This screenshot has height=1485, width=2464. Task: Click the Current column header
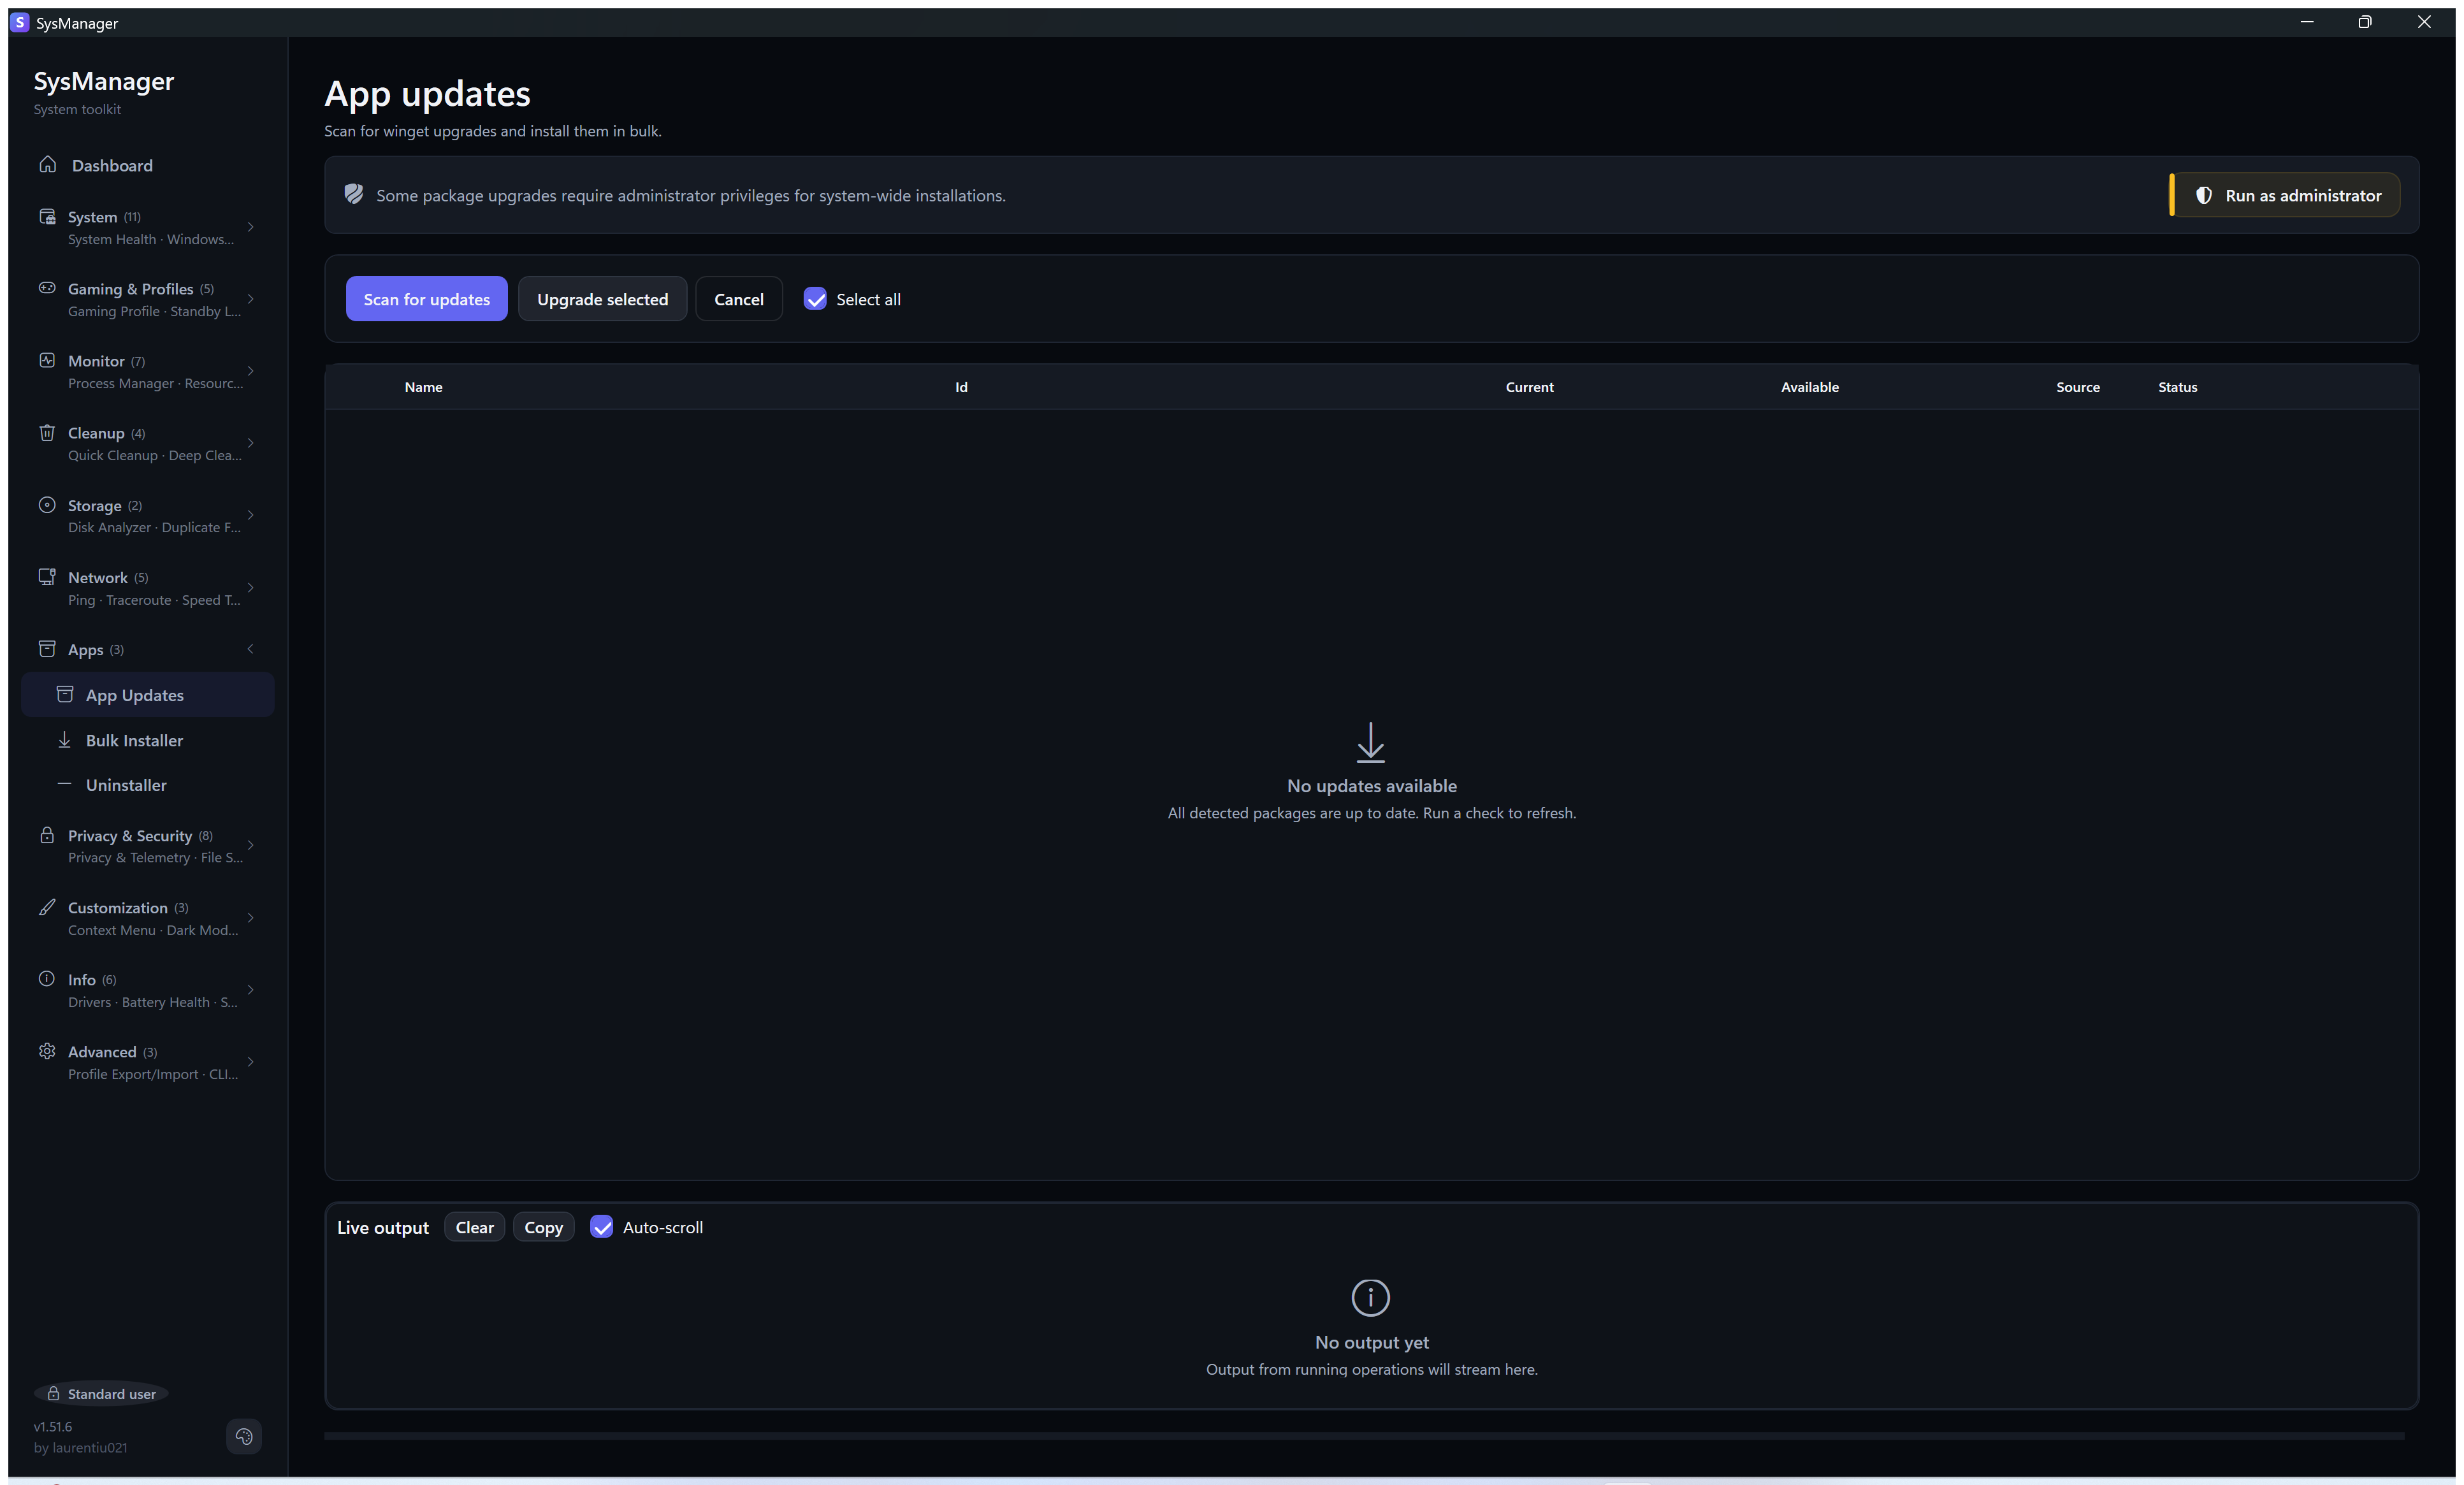[x=1530, y=387]
